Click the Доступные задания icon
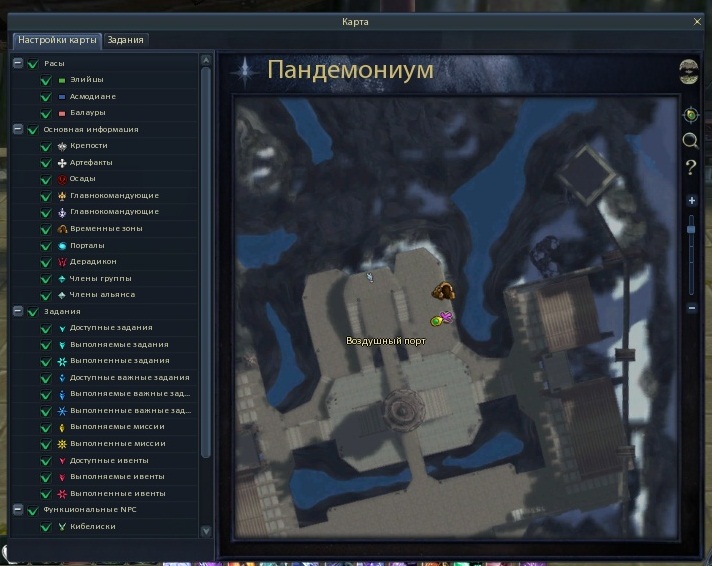This screenshot has height=566, width=712. (62, 328)
